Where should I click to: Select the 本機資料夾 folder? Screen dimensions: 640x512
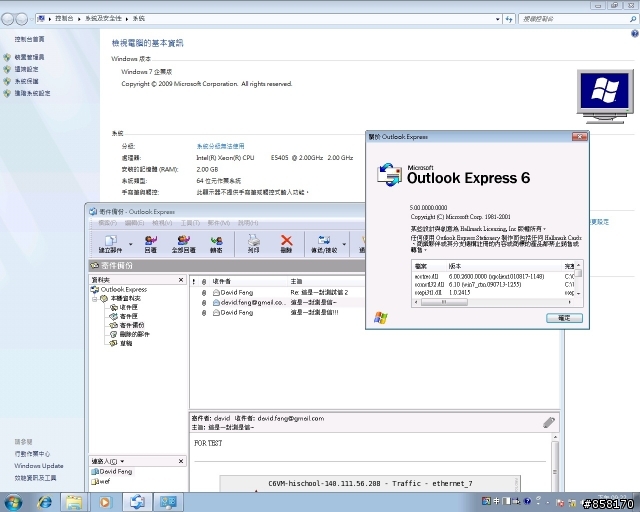[x=125, y=298]
